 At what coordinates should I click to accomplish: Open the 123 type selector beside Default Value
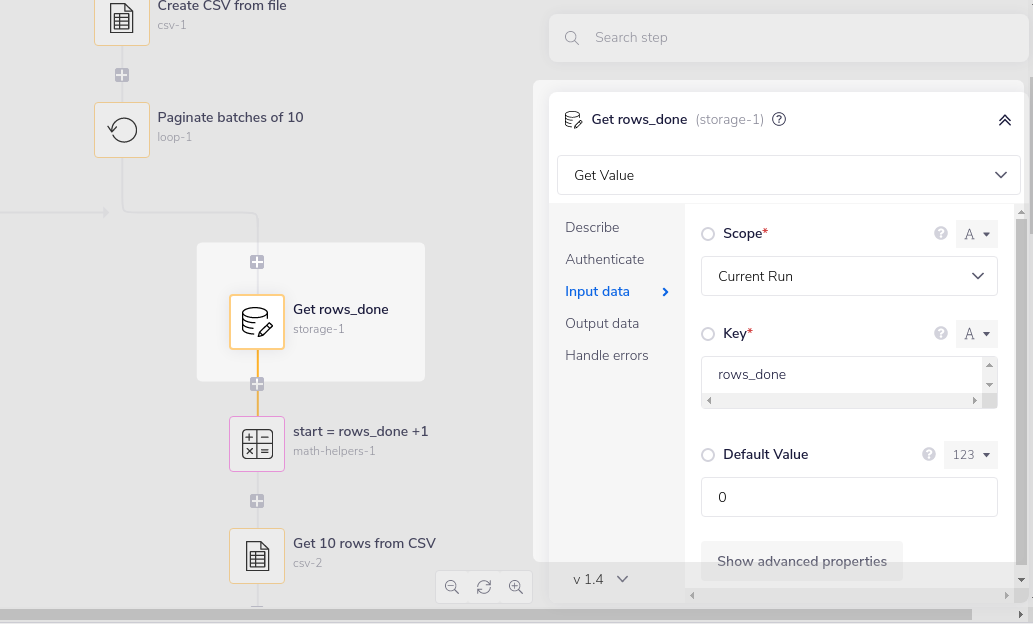[x=970, y=454]
